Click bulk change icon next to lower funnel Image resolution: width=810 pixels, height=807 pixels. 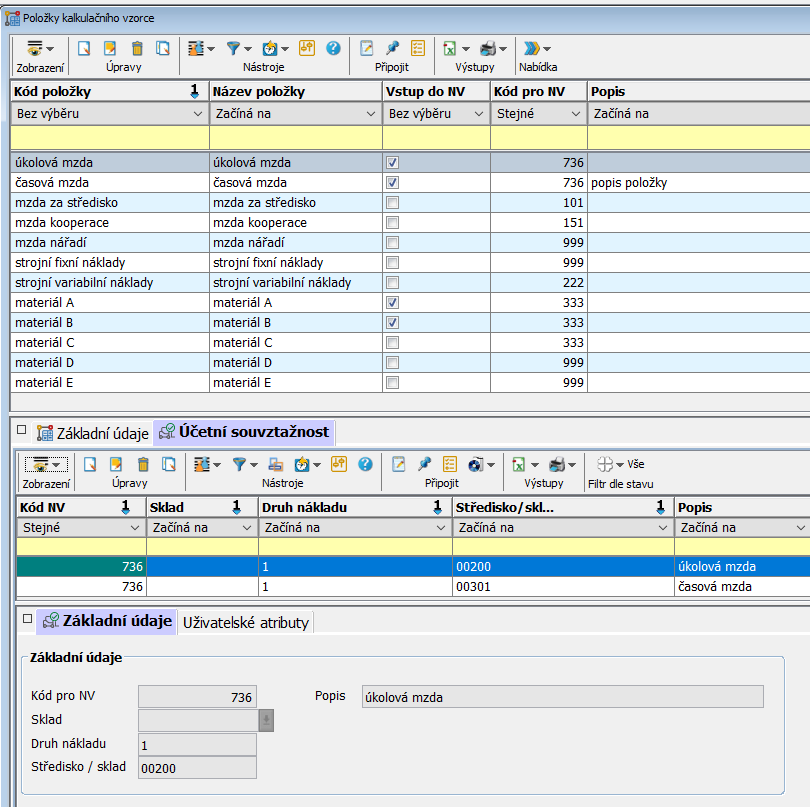tap(276, 464)
